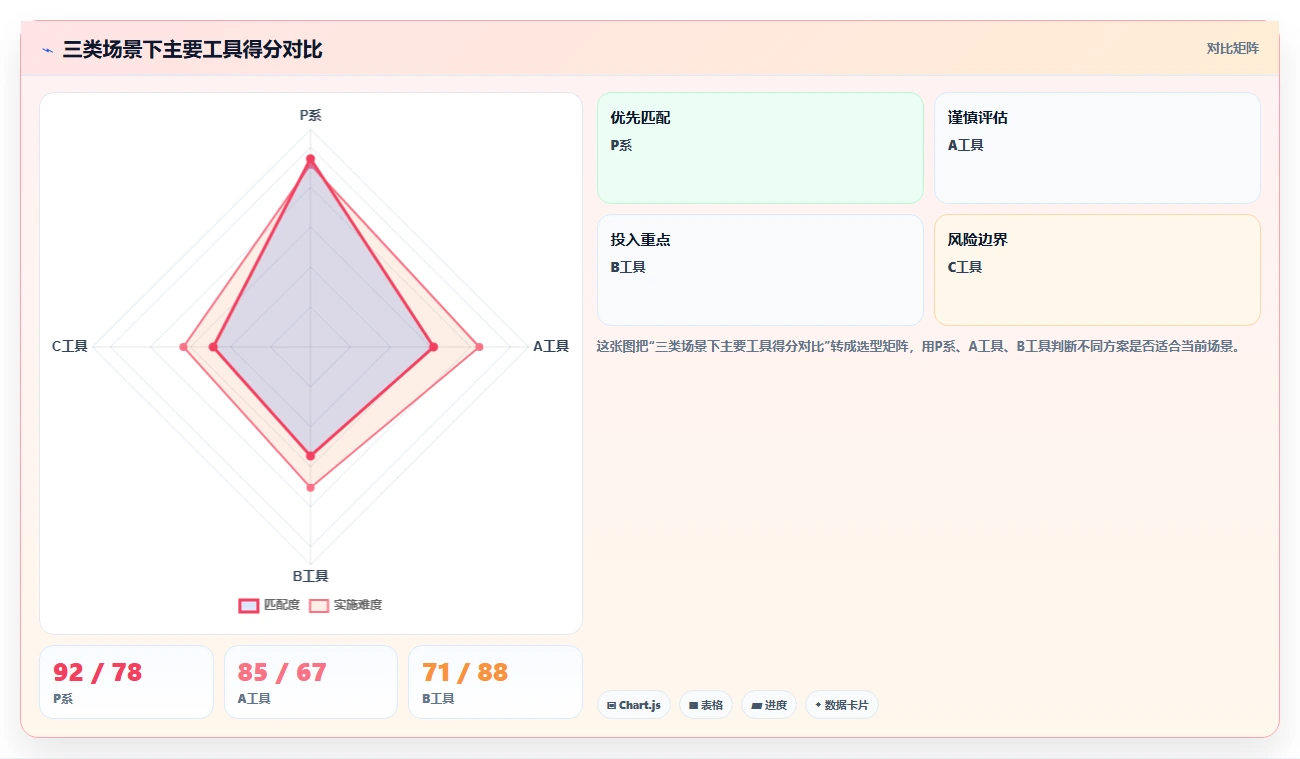Click the 匹配度 legend color box
The image size is (1300, 759).
click(x=248, y=605)
